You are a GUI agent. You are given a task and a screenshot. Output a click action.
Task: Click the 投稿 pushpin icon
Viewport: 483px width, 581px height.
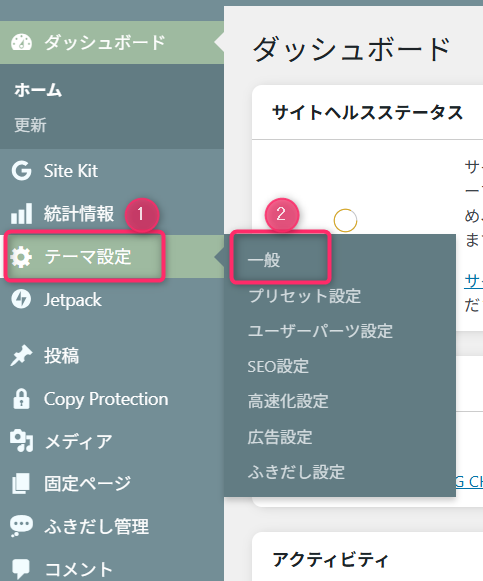(x=21, y=355)
